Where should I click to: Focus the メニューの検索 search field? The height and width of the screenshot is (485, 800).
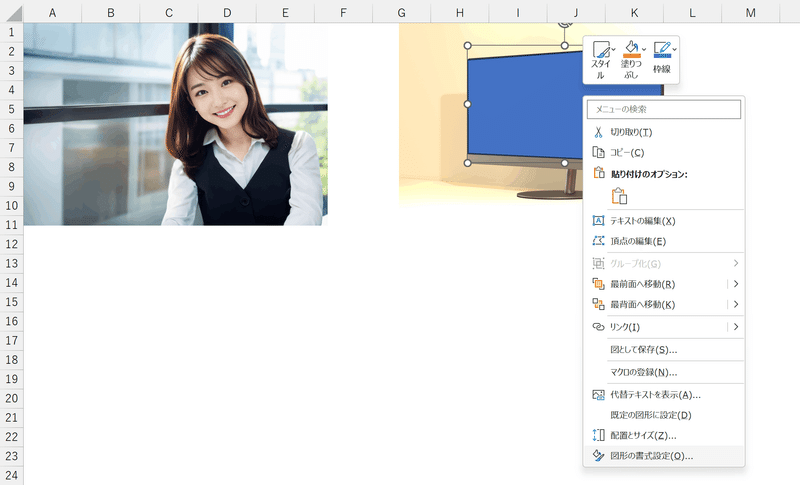[664, 109]
